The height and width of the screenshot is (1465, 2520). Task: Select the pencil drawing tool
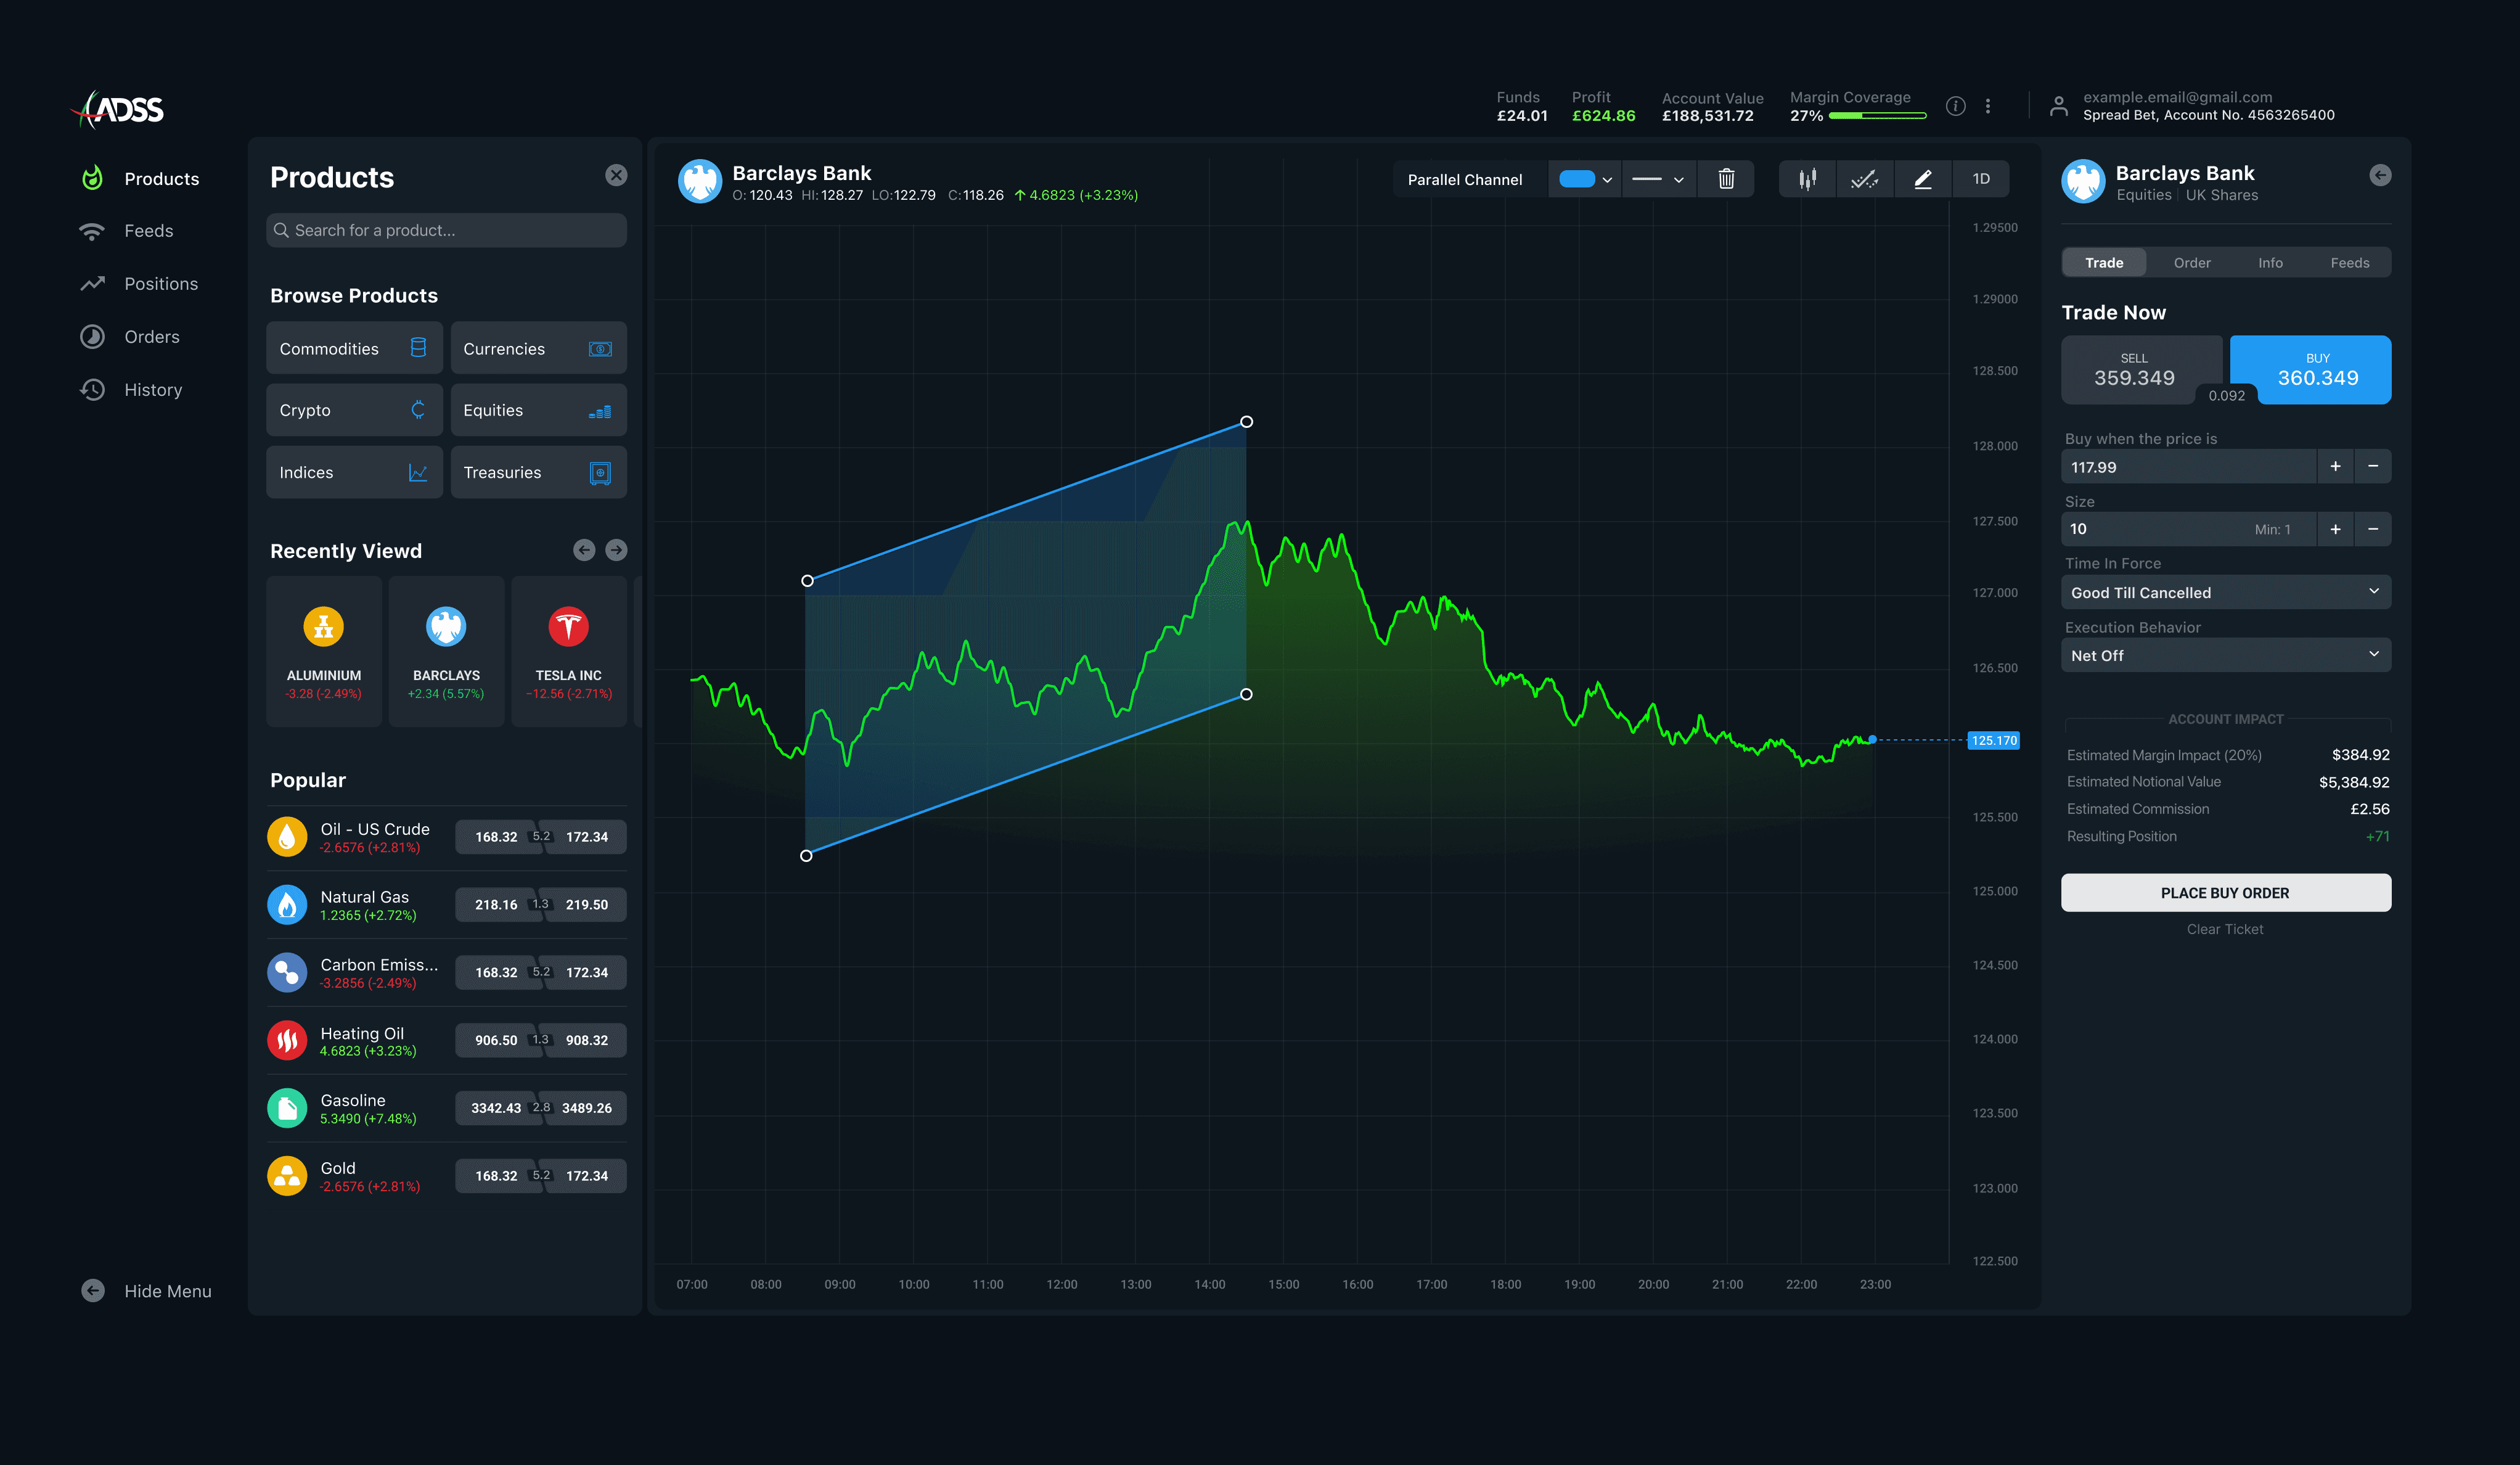coord(1922,179)
